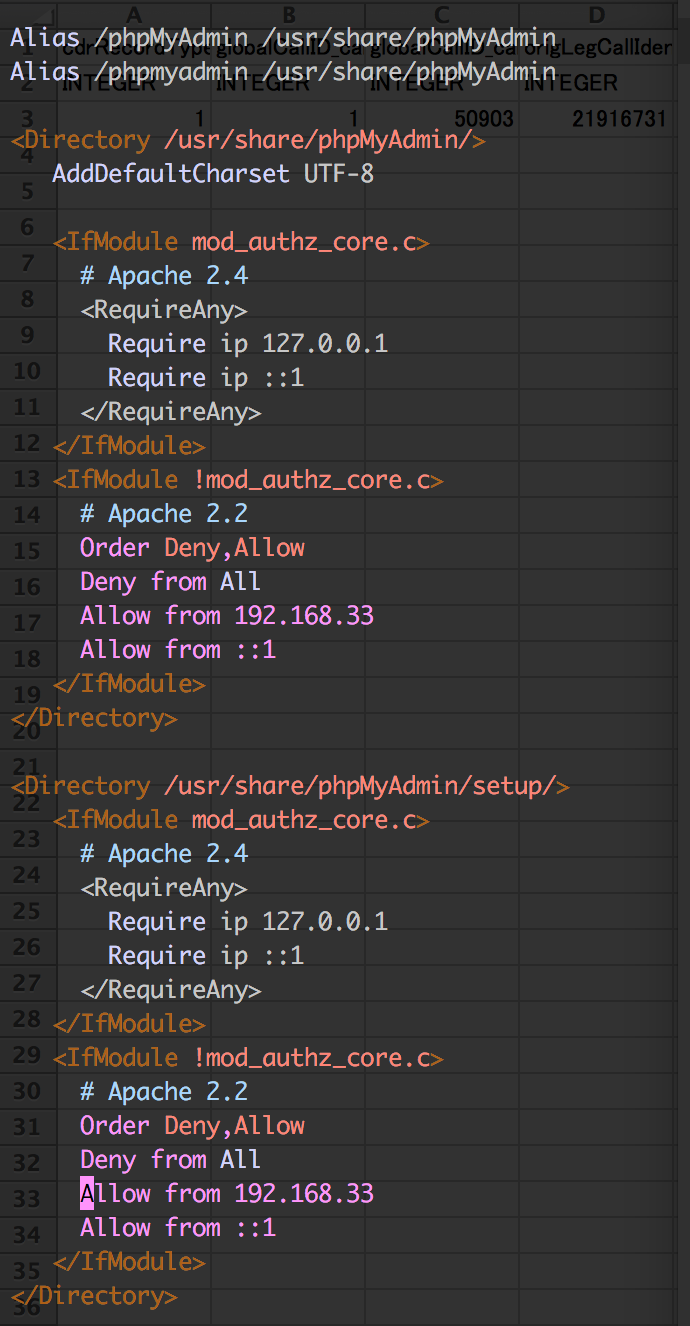Select spreadsheet row header 8

click(28, 299)
